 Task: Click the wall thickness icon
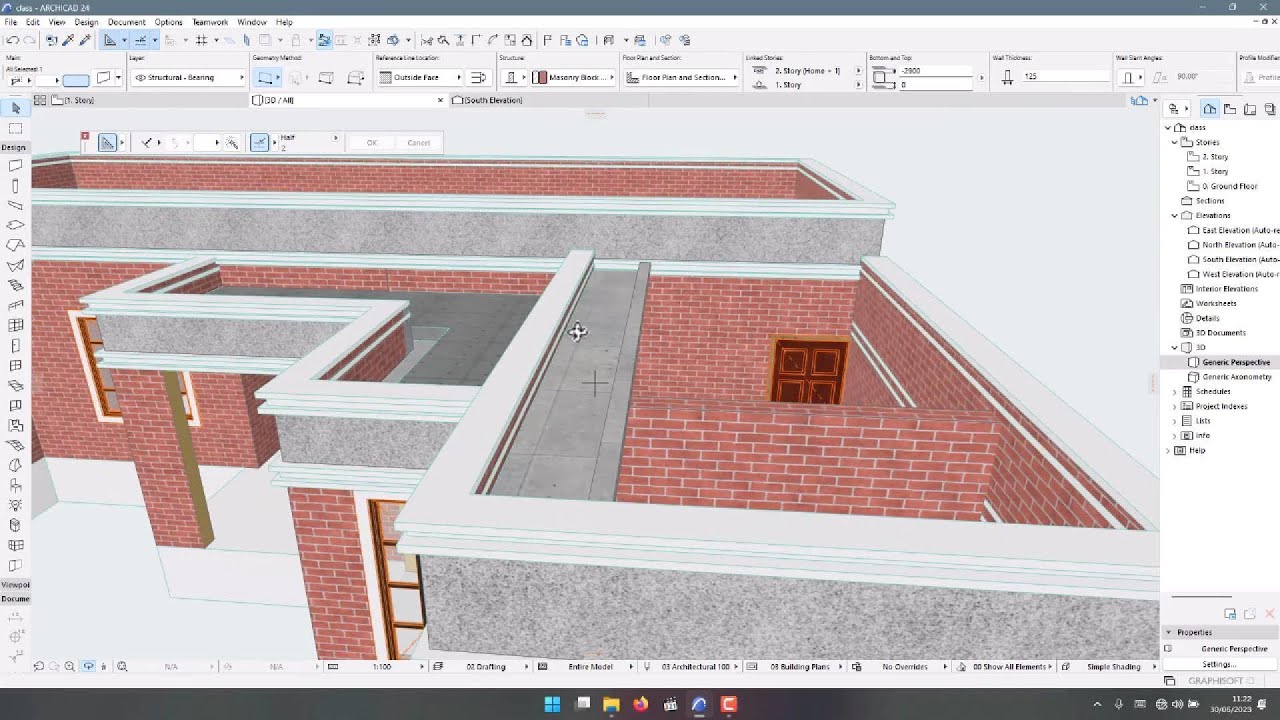(1007, 77)
